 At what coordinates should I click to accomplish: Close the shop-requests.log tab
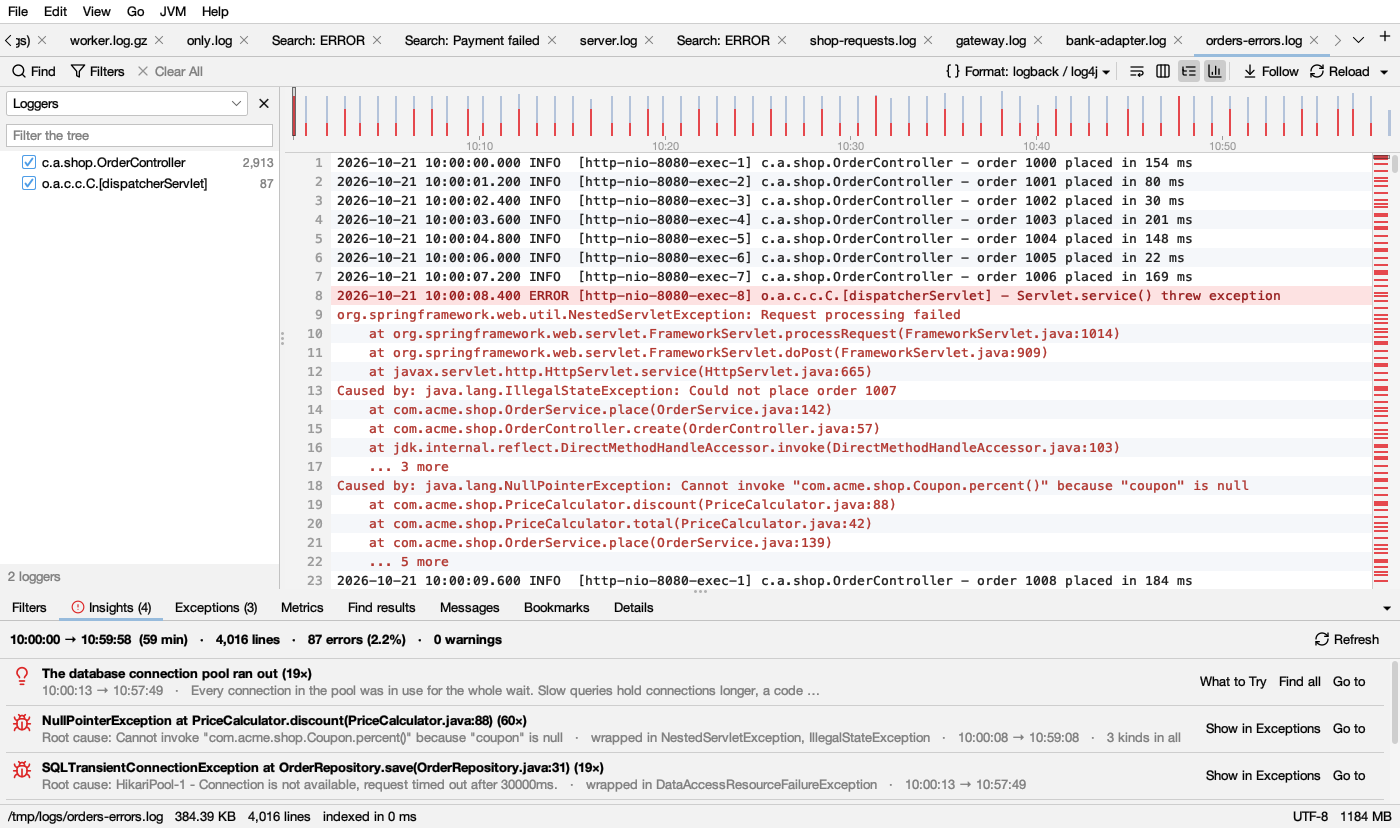tap(927, 40)
